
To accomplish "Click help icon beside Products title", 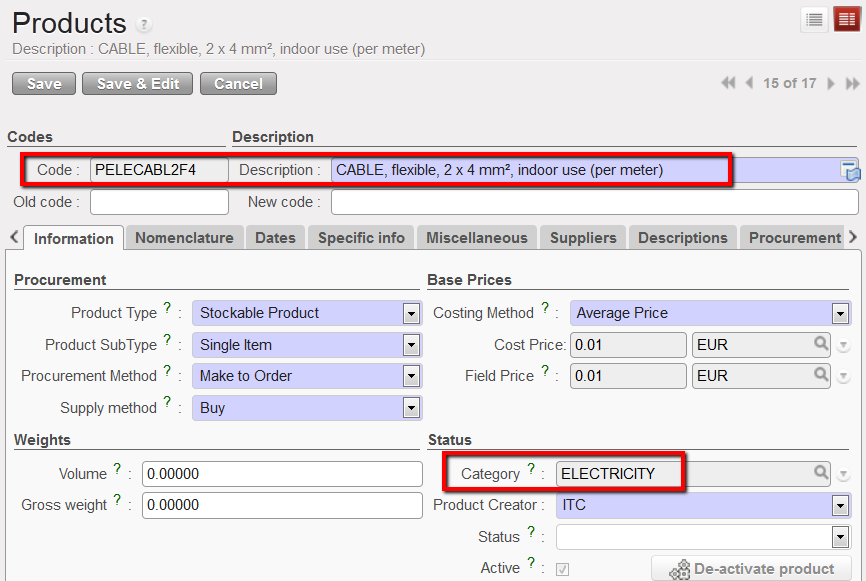I will point(144,25).
